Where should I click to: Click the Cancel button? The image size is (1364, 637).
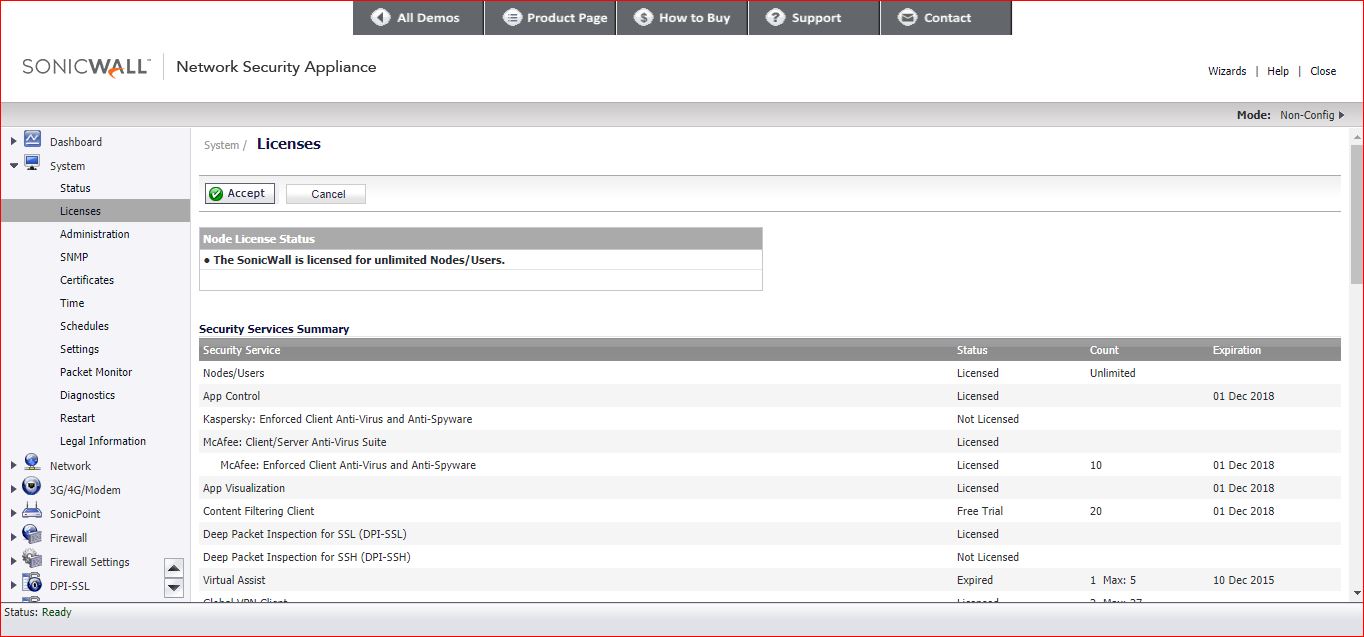click(325, 193)
